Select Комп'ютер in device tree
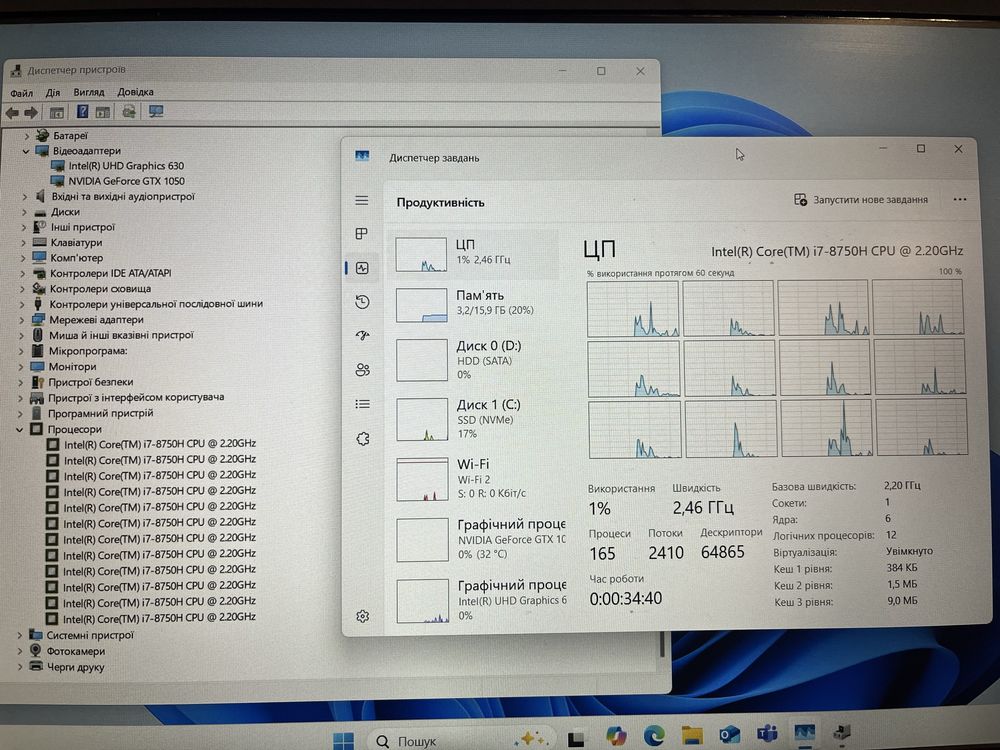Viewport: 1000px width, 750px height. (76, 258)
